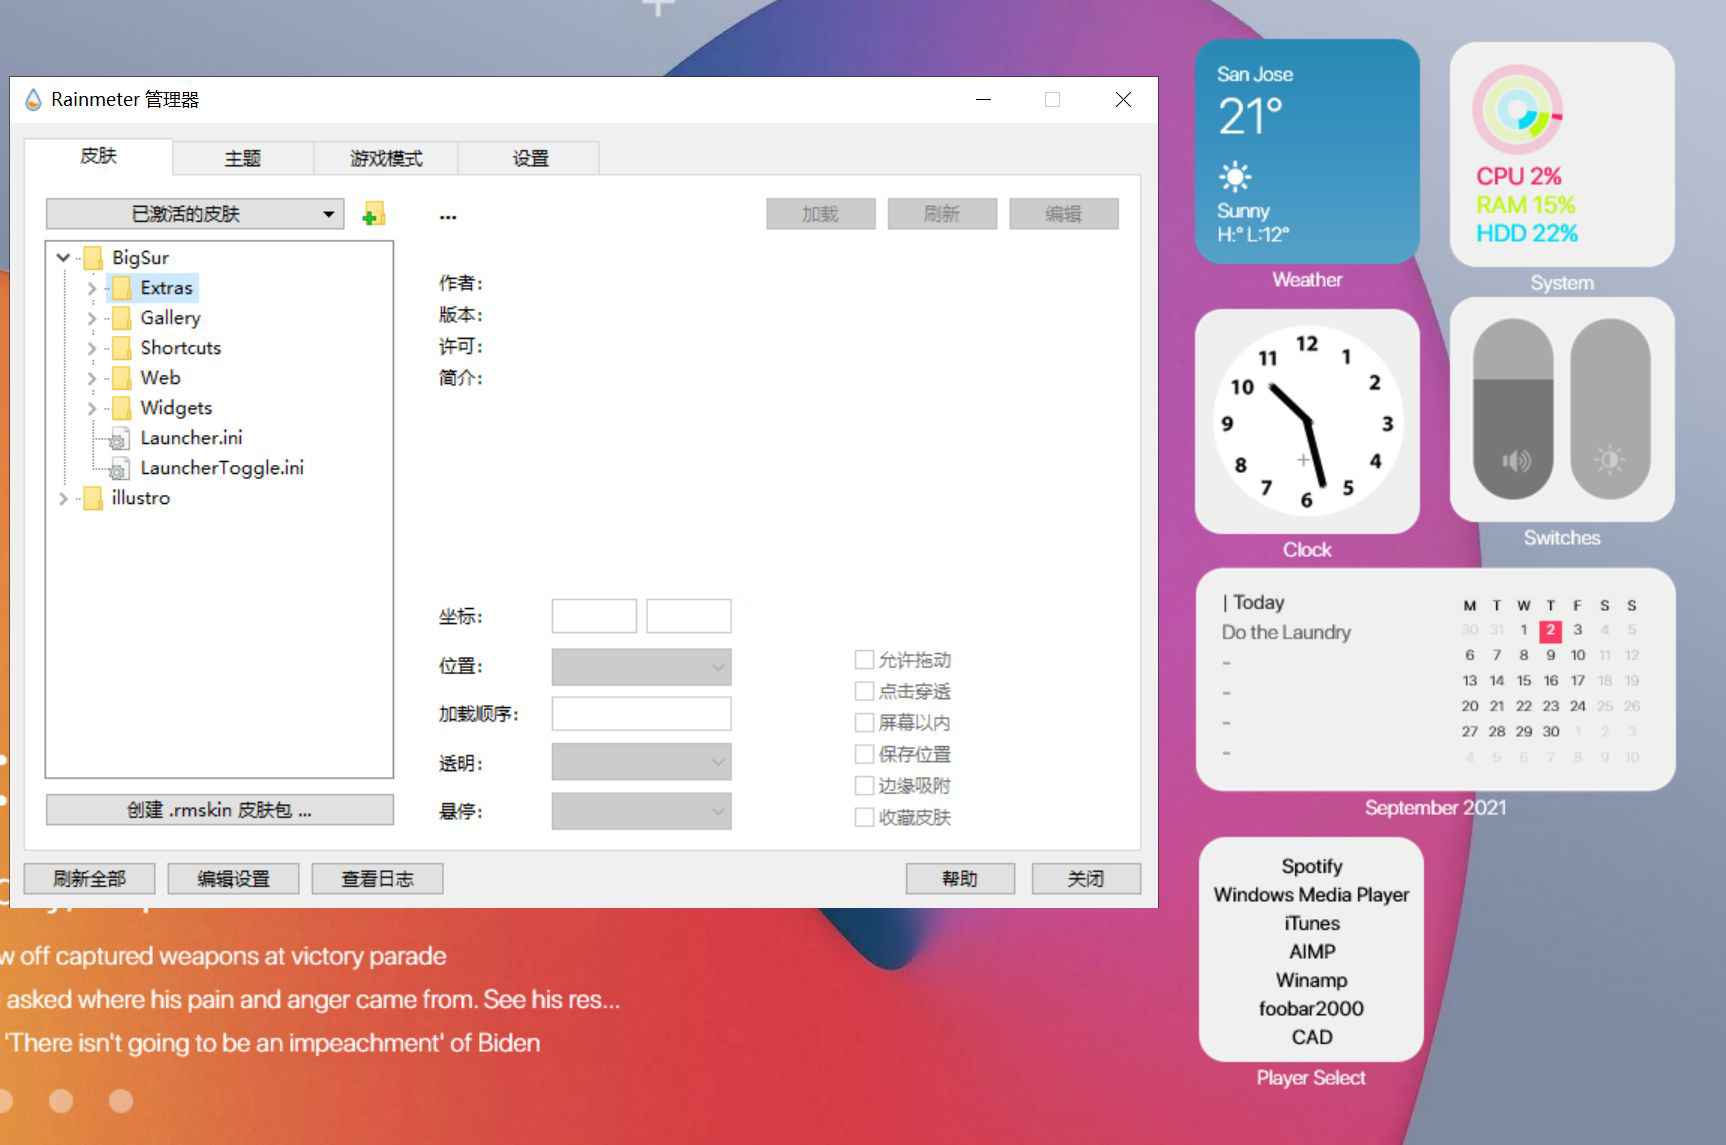Click the 查看日志 button
This screenshot has height=1145, width=1726.
pyautogui.click(x=377, y=878)
